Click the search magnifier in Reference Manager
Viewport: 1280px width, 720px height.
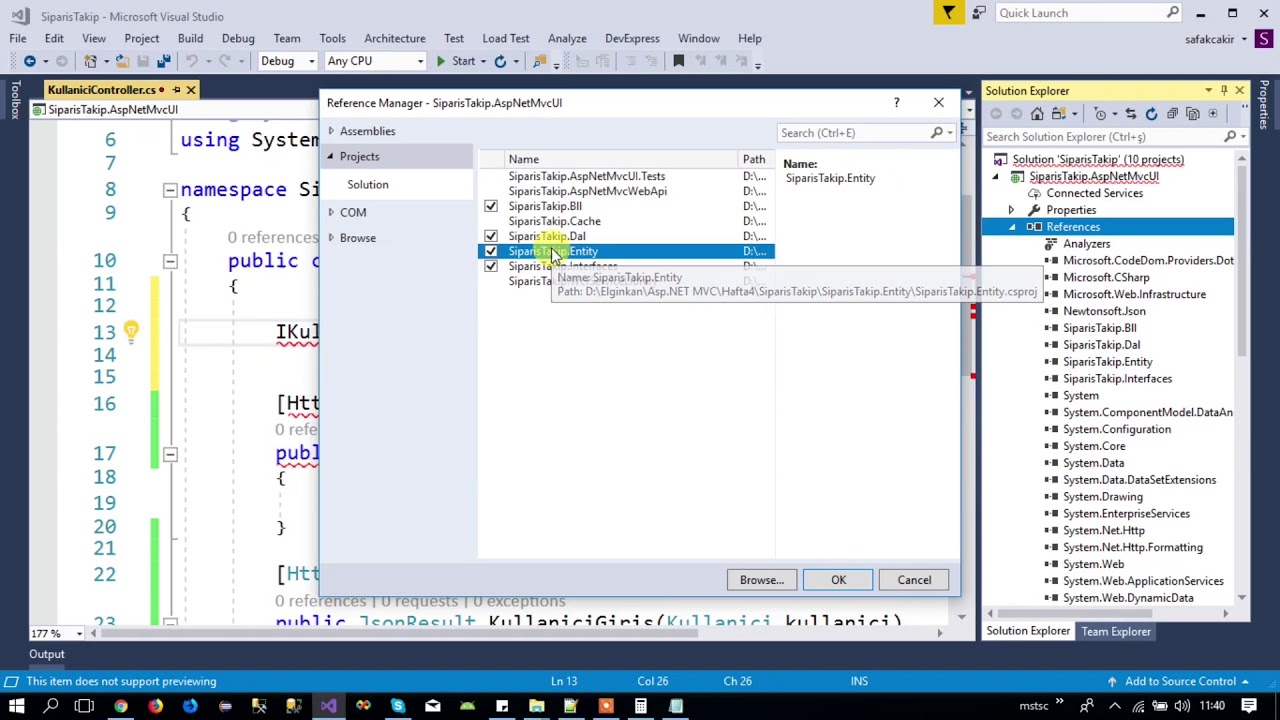coord(937,133)
